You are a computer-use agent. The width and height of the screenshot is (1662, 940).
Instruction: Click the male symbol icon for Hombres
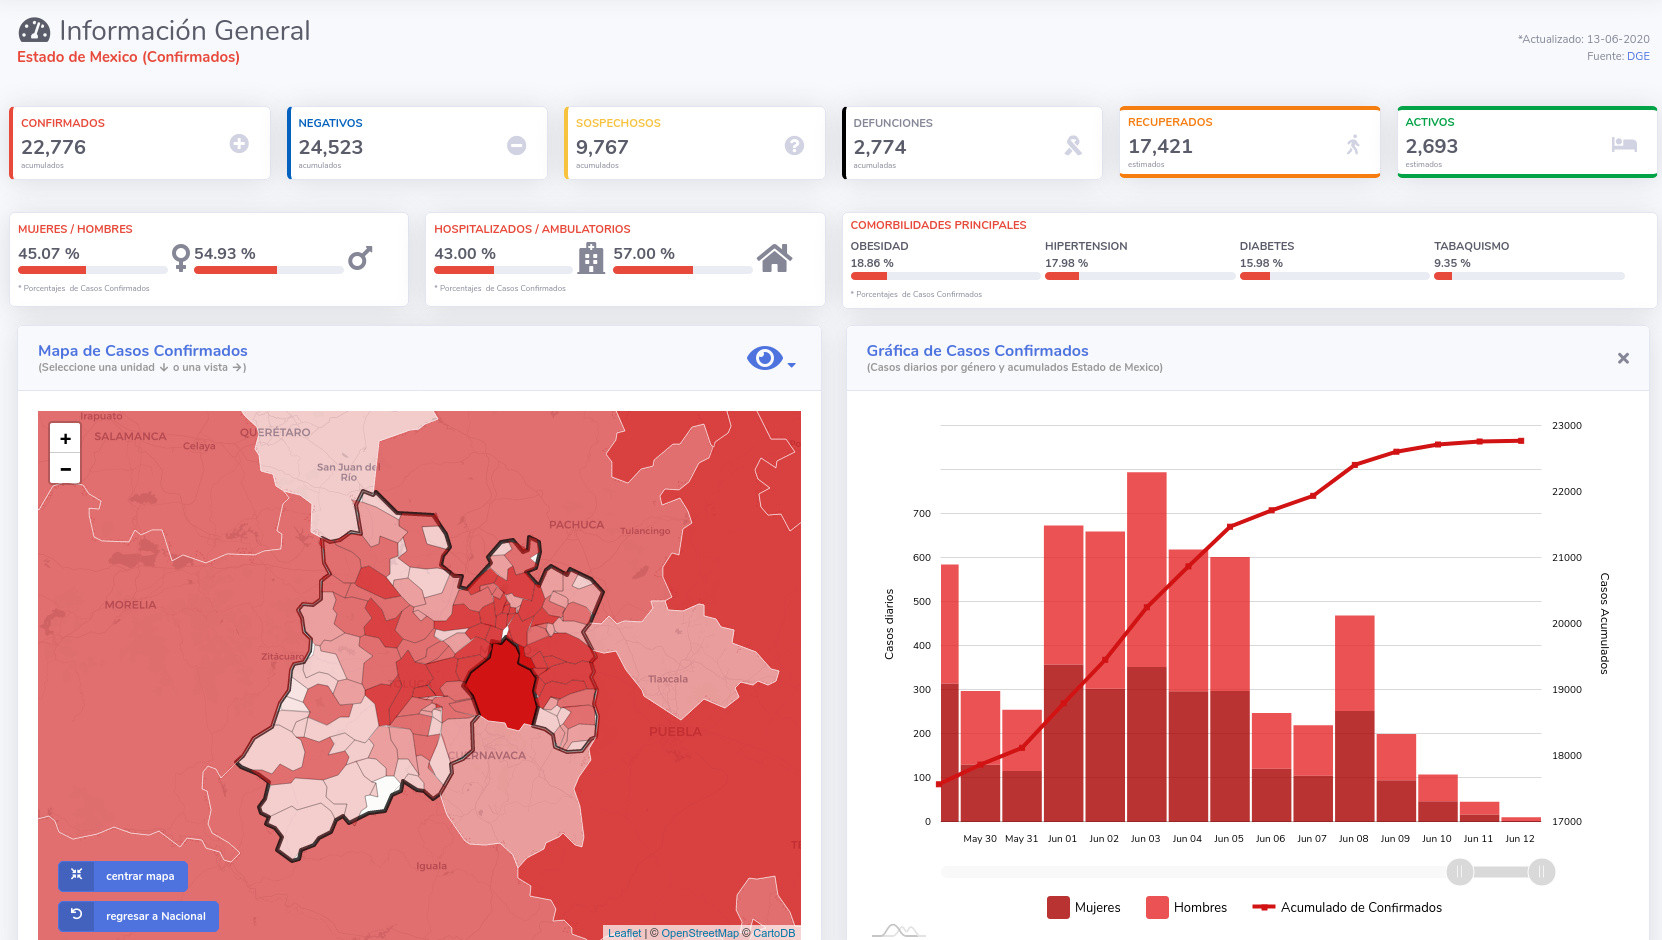(360, 258)
